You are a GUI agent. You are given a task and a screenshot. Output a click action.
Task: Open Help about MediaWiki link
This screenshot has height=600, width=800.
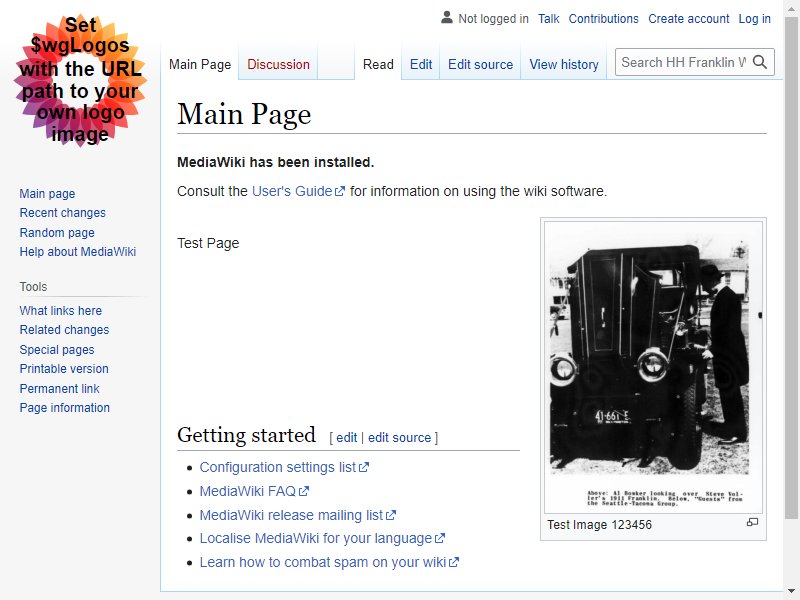[78, 252]
